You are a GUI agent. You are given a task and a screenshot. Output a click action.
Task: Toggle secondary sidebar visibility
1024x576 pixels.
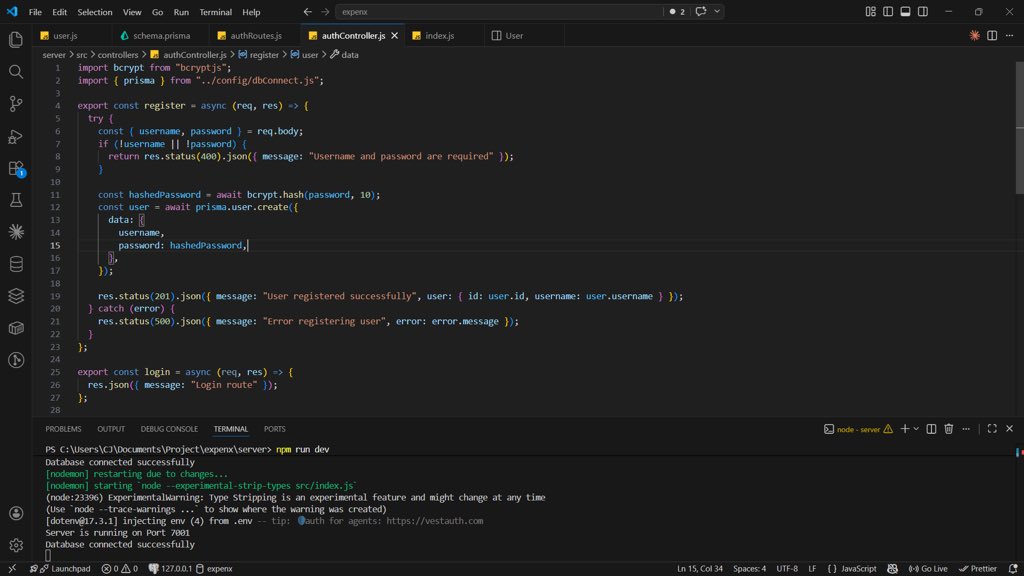pos(923,12)
